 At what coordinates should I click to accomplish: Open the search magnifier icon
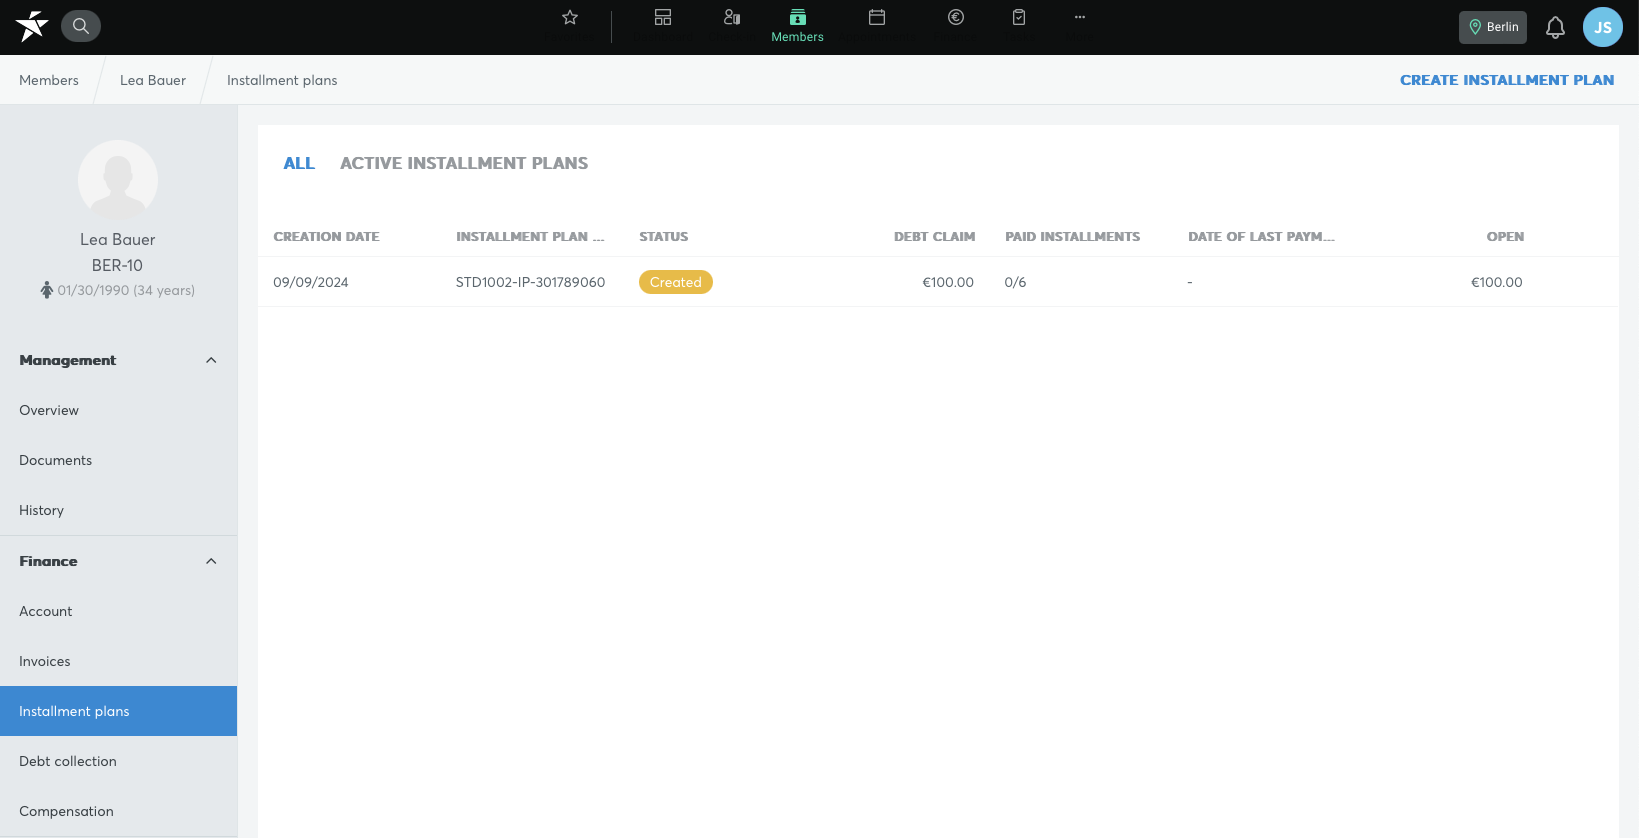[x=81, y=26]
